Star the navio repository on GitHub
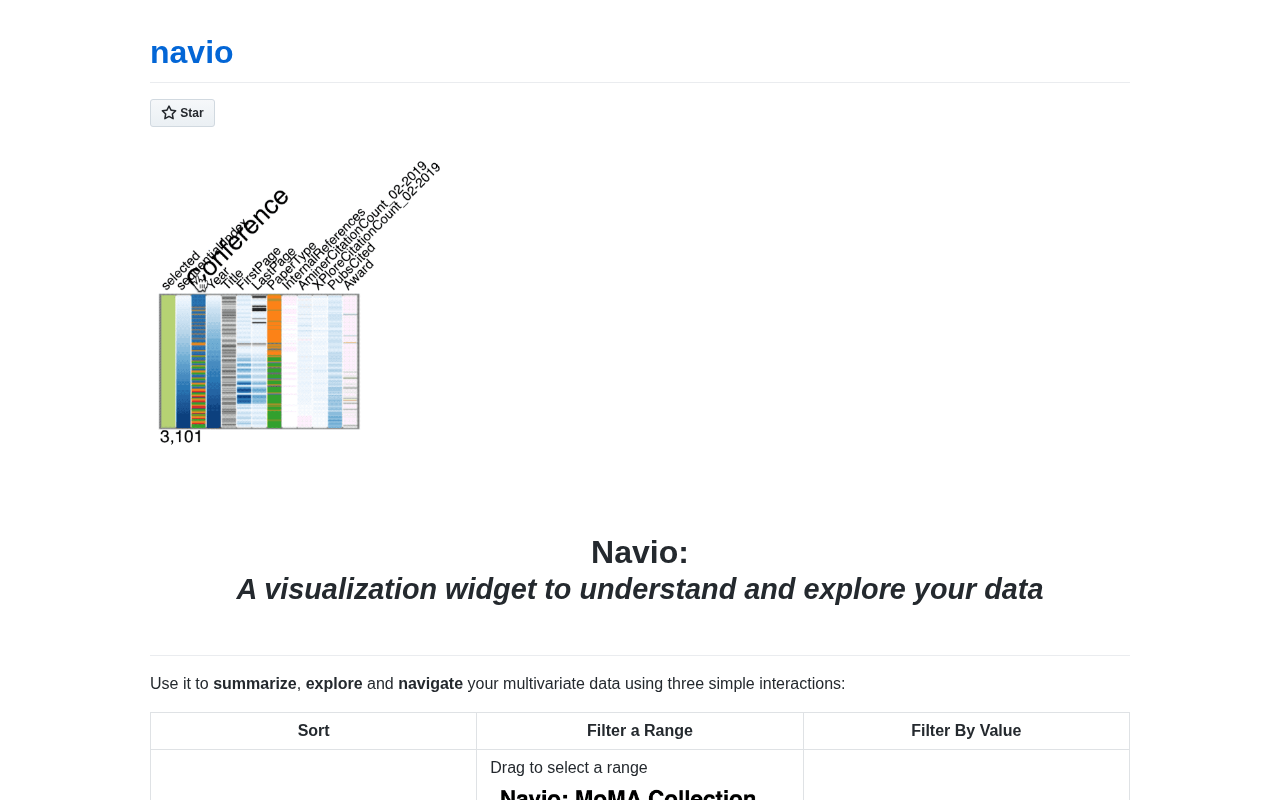The height and width of the screenshot is (800, 1280). click(x=182, y=113)
